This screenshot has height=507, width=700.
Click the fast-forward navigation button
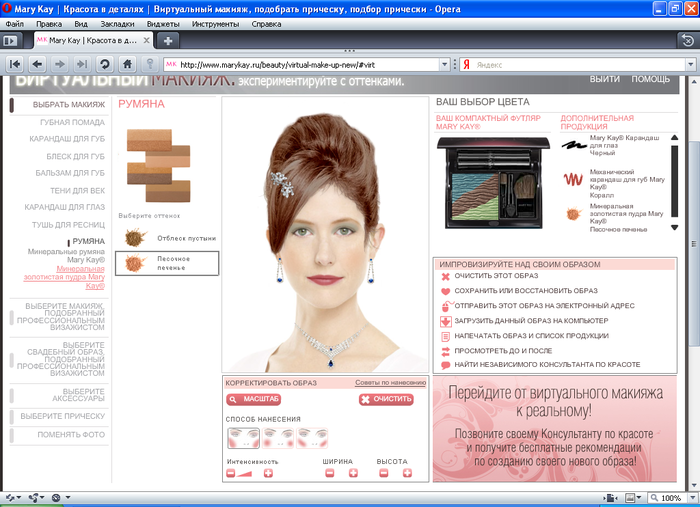tap(82, 65)
